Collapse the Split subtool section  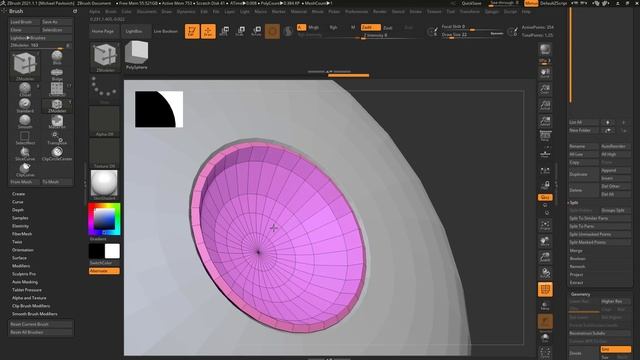574,202
